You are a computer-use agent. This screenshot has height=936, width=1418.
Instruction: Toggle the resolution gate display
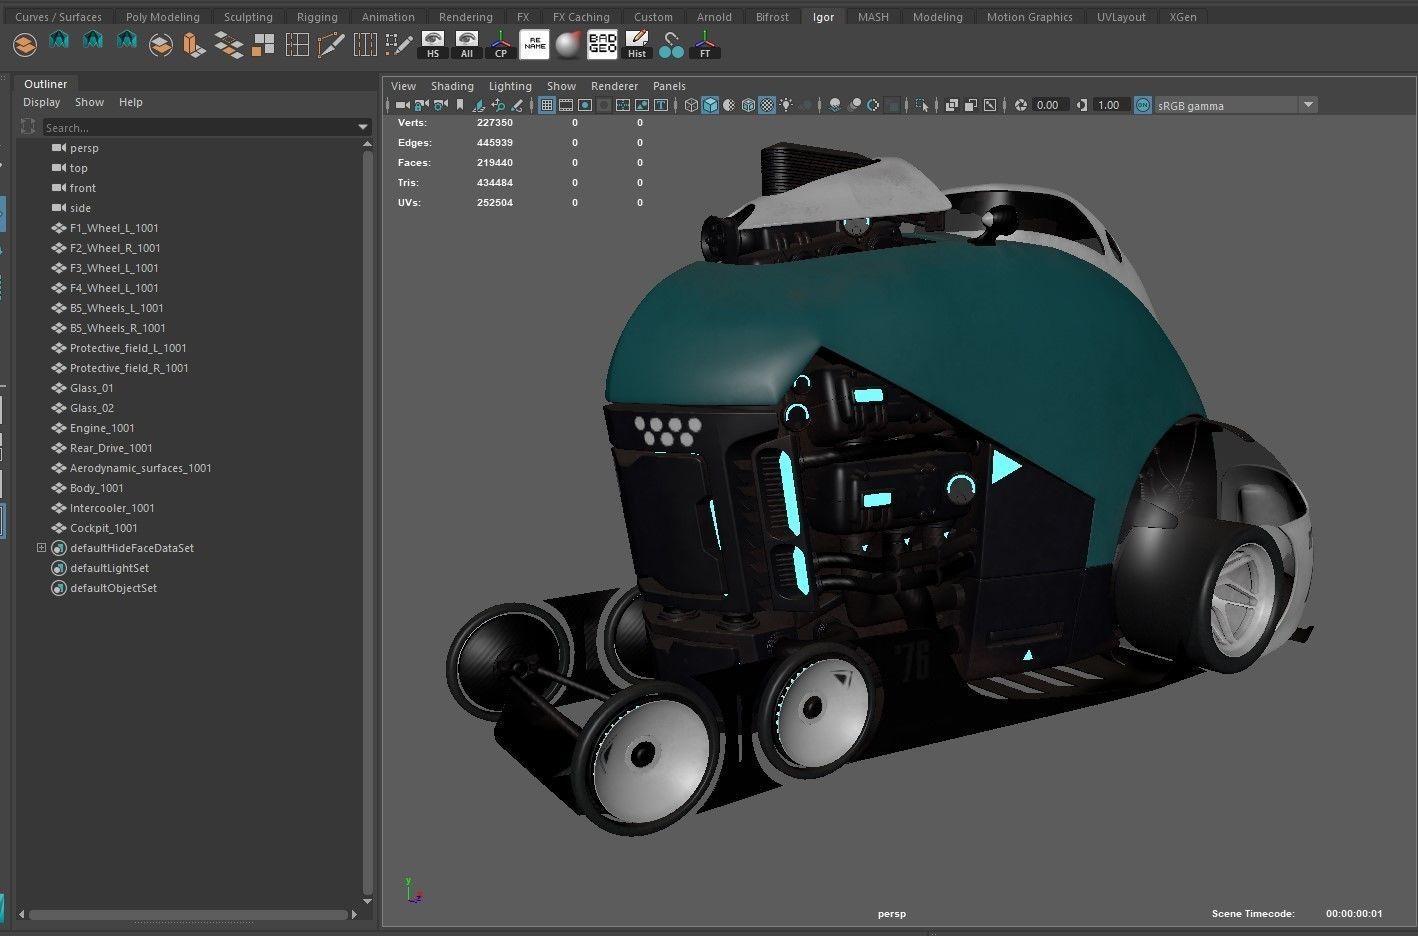585,105
